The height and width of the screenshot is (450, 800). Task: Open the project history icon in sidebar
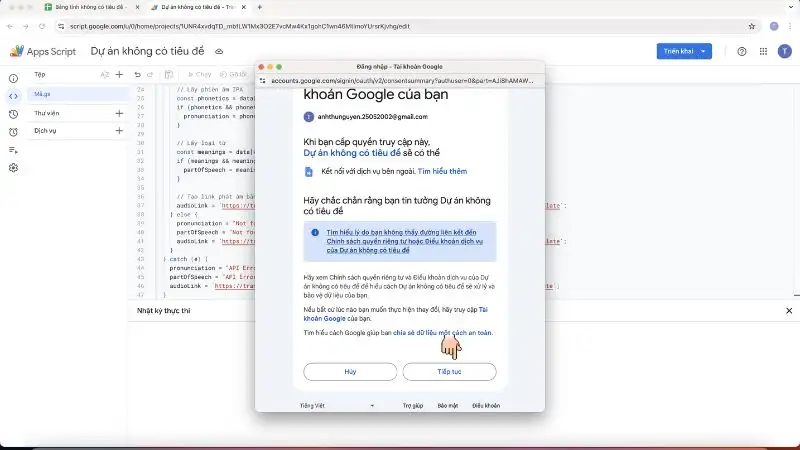13,114
